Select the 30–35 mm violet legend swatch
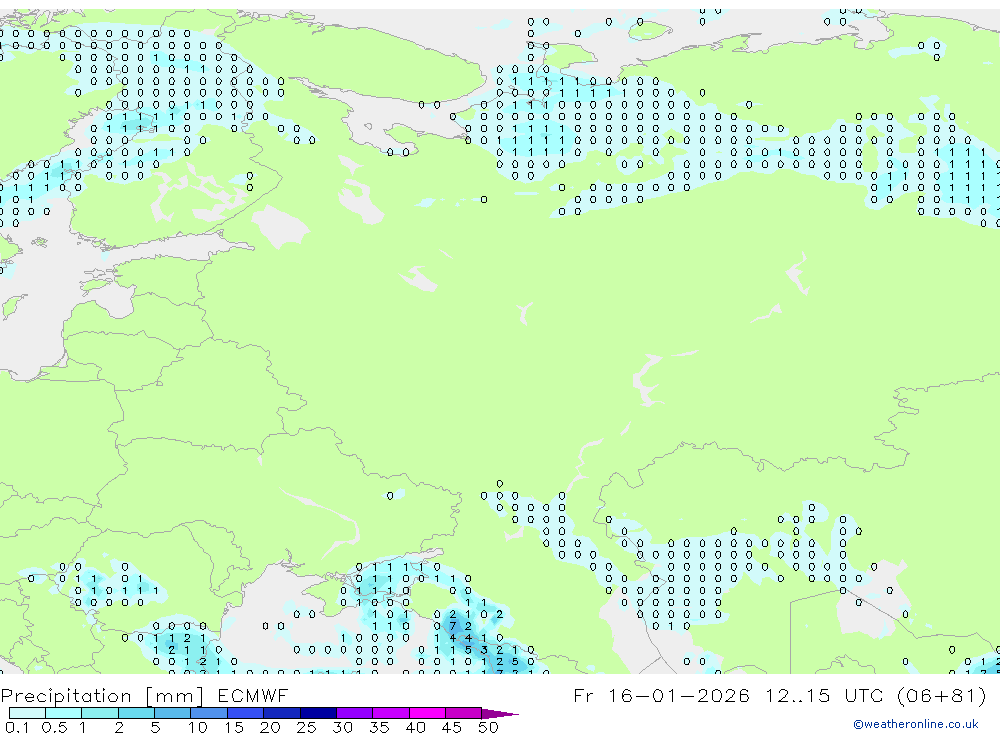The height and width of the screenshot is (733, 1000). (355, 713)
